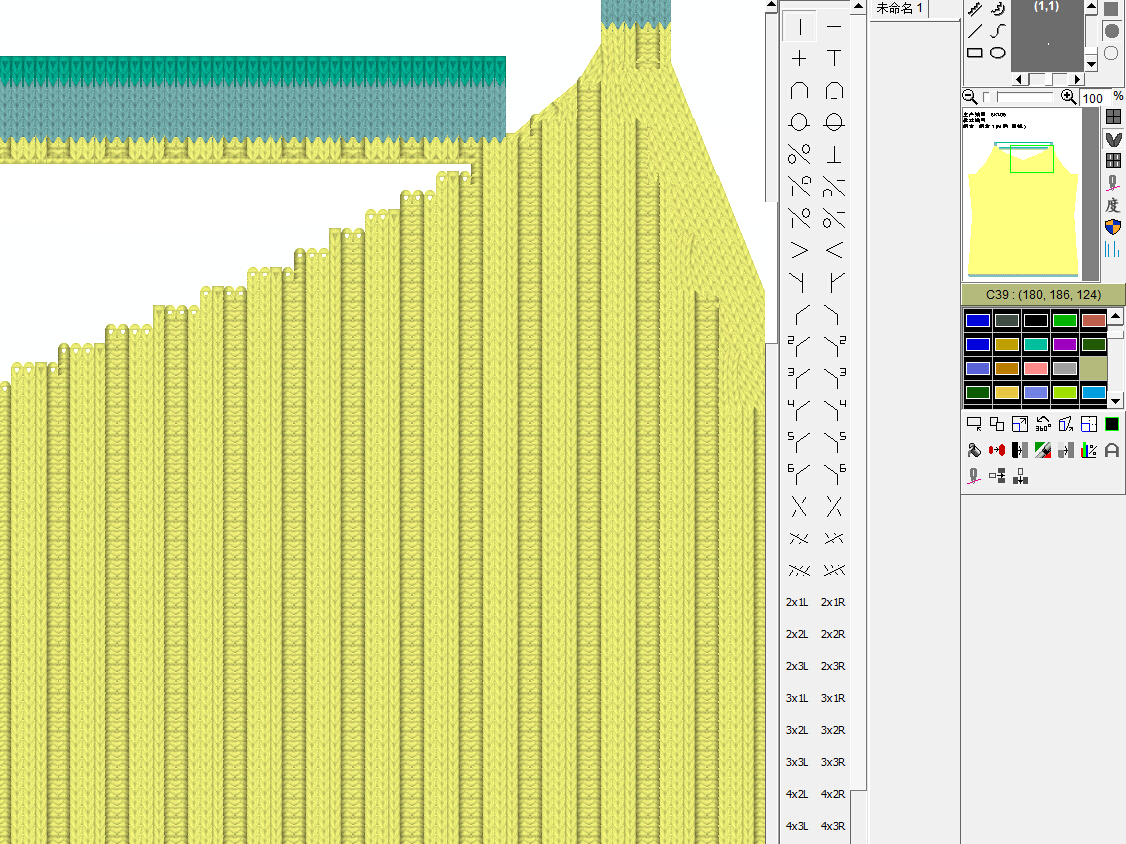The width and height of the screenshot is (1126, 844).
Task: Select the circle-with-line tuck symbol
Action: pyautogui.click(x=834, y=123)
